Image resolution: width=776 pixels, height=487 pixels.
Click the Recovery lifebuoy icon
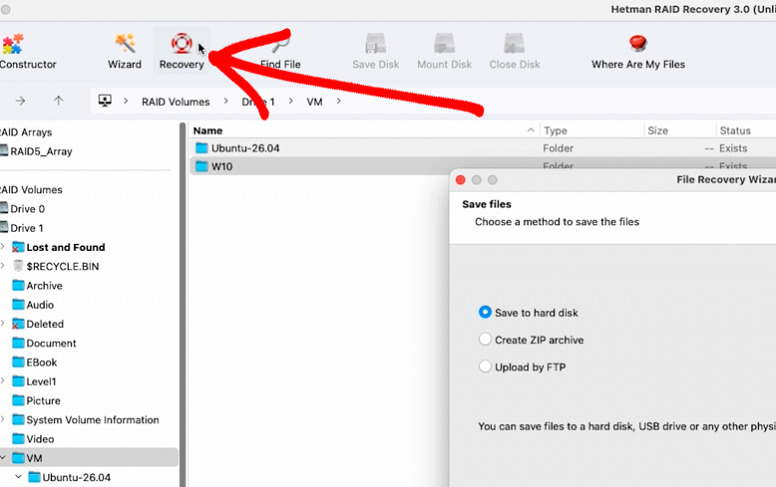(182, 44)
